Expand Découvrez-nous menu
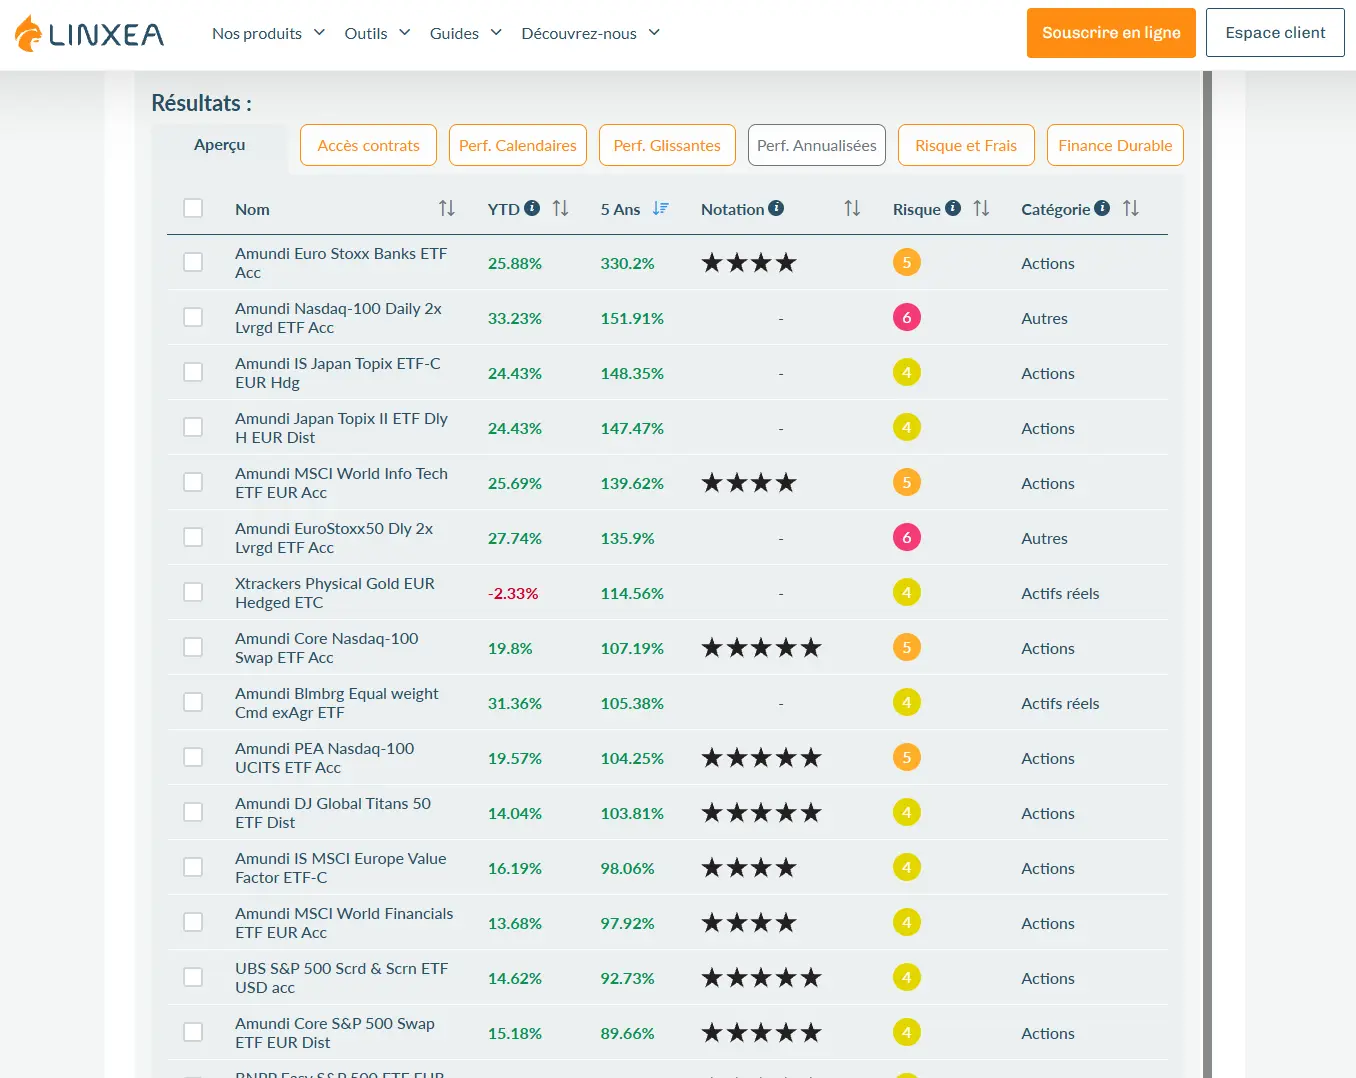This screenshot has height=1078, width=1356. [x=591, y=33]
